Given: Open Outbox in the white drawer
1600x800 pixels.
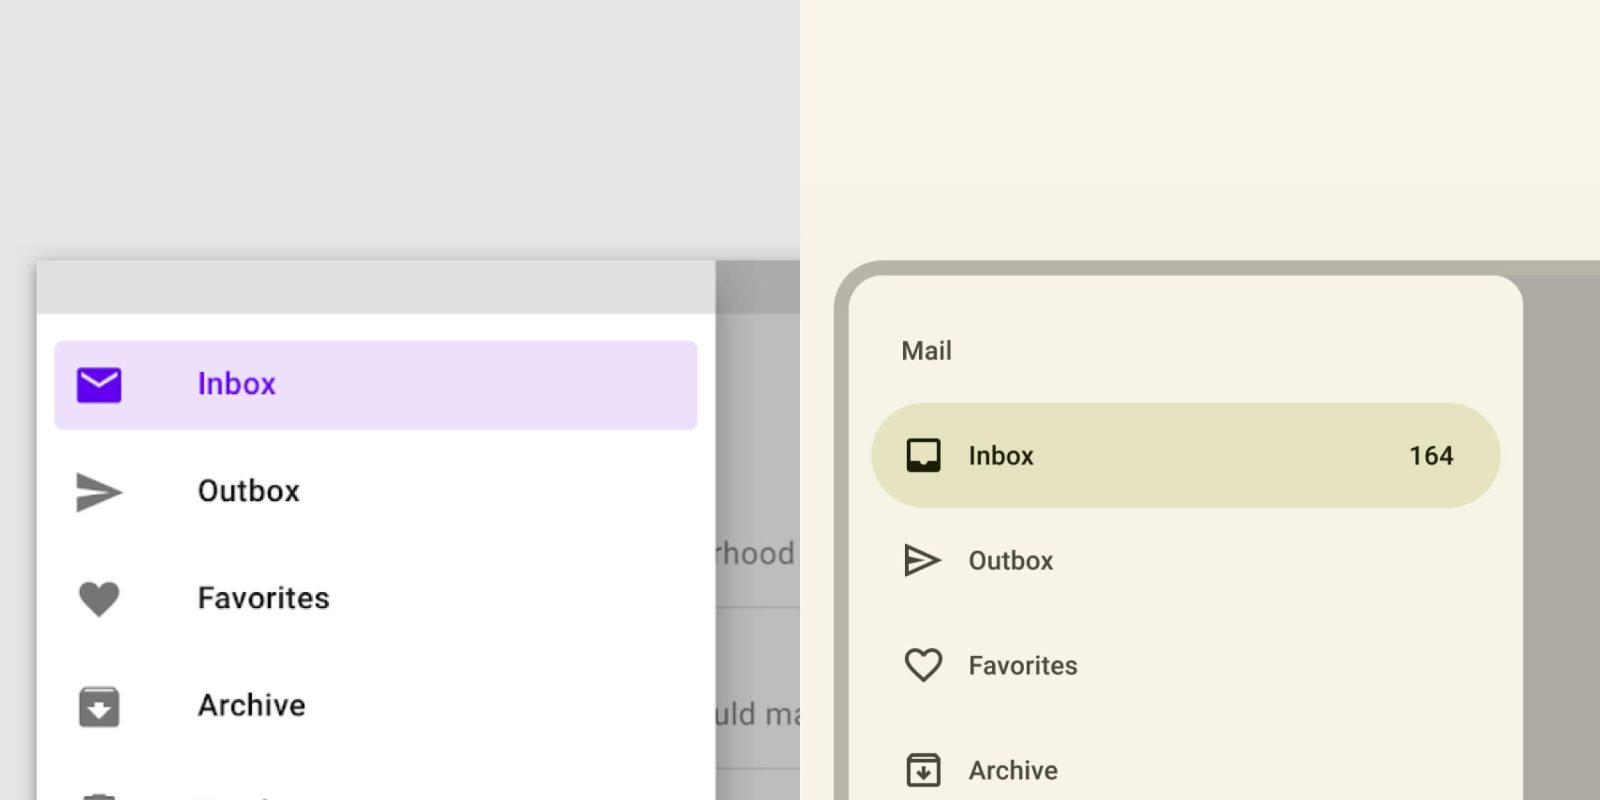Looking at the screenshot, I should pos(249,491).
